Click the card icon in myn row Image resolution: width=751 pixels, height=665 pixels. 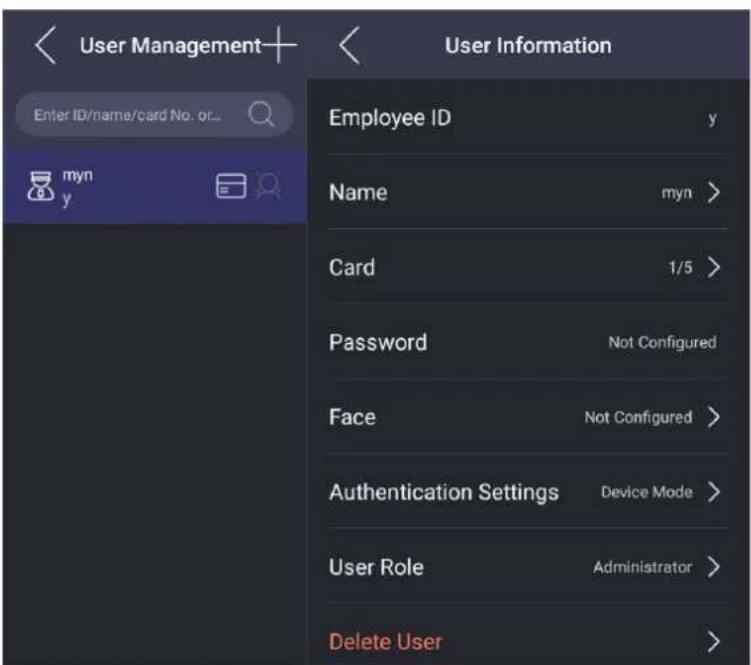[231, 186]
